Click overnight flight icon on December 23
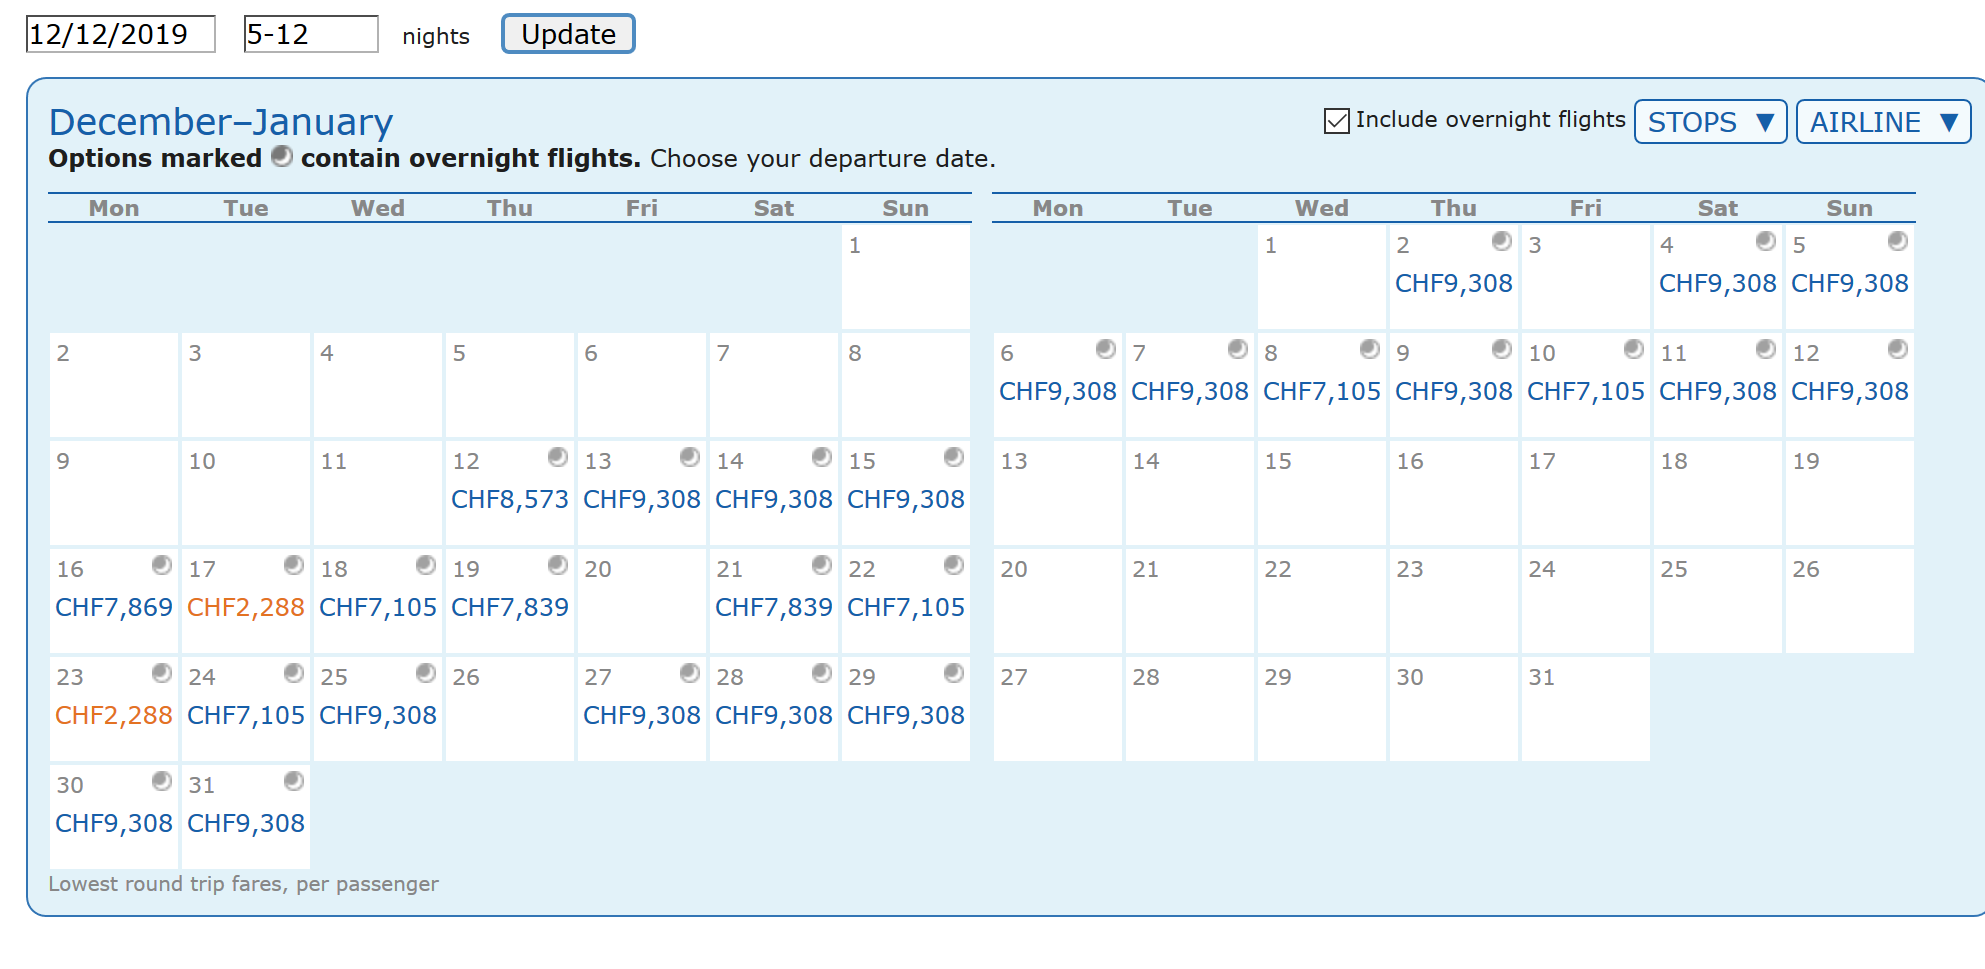 [162, 673]
